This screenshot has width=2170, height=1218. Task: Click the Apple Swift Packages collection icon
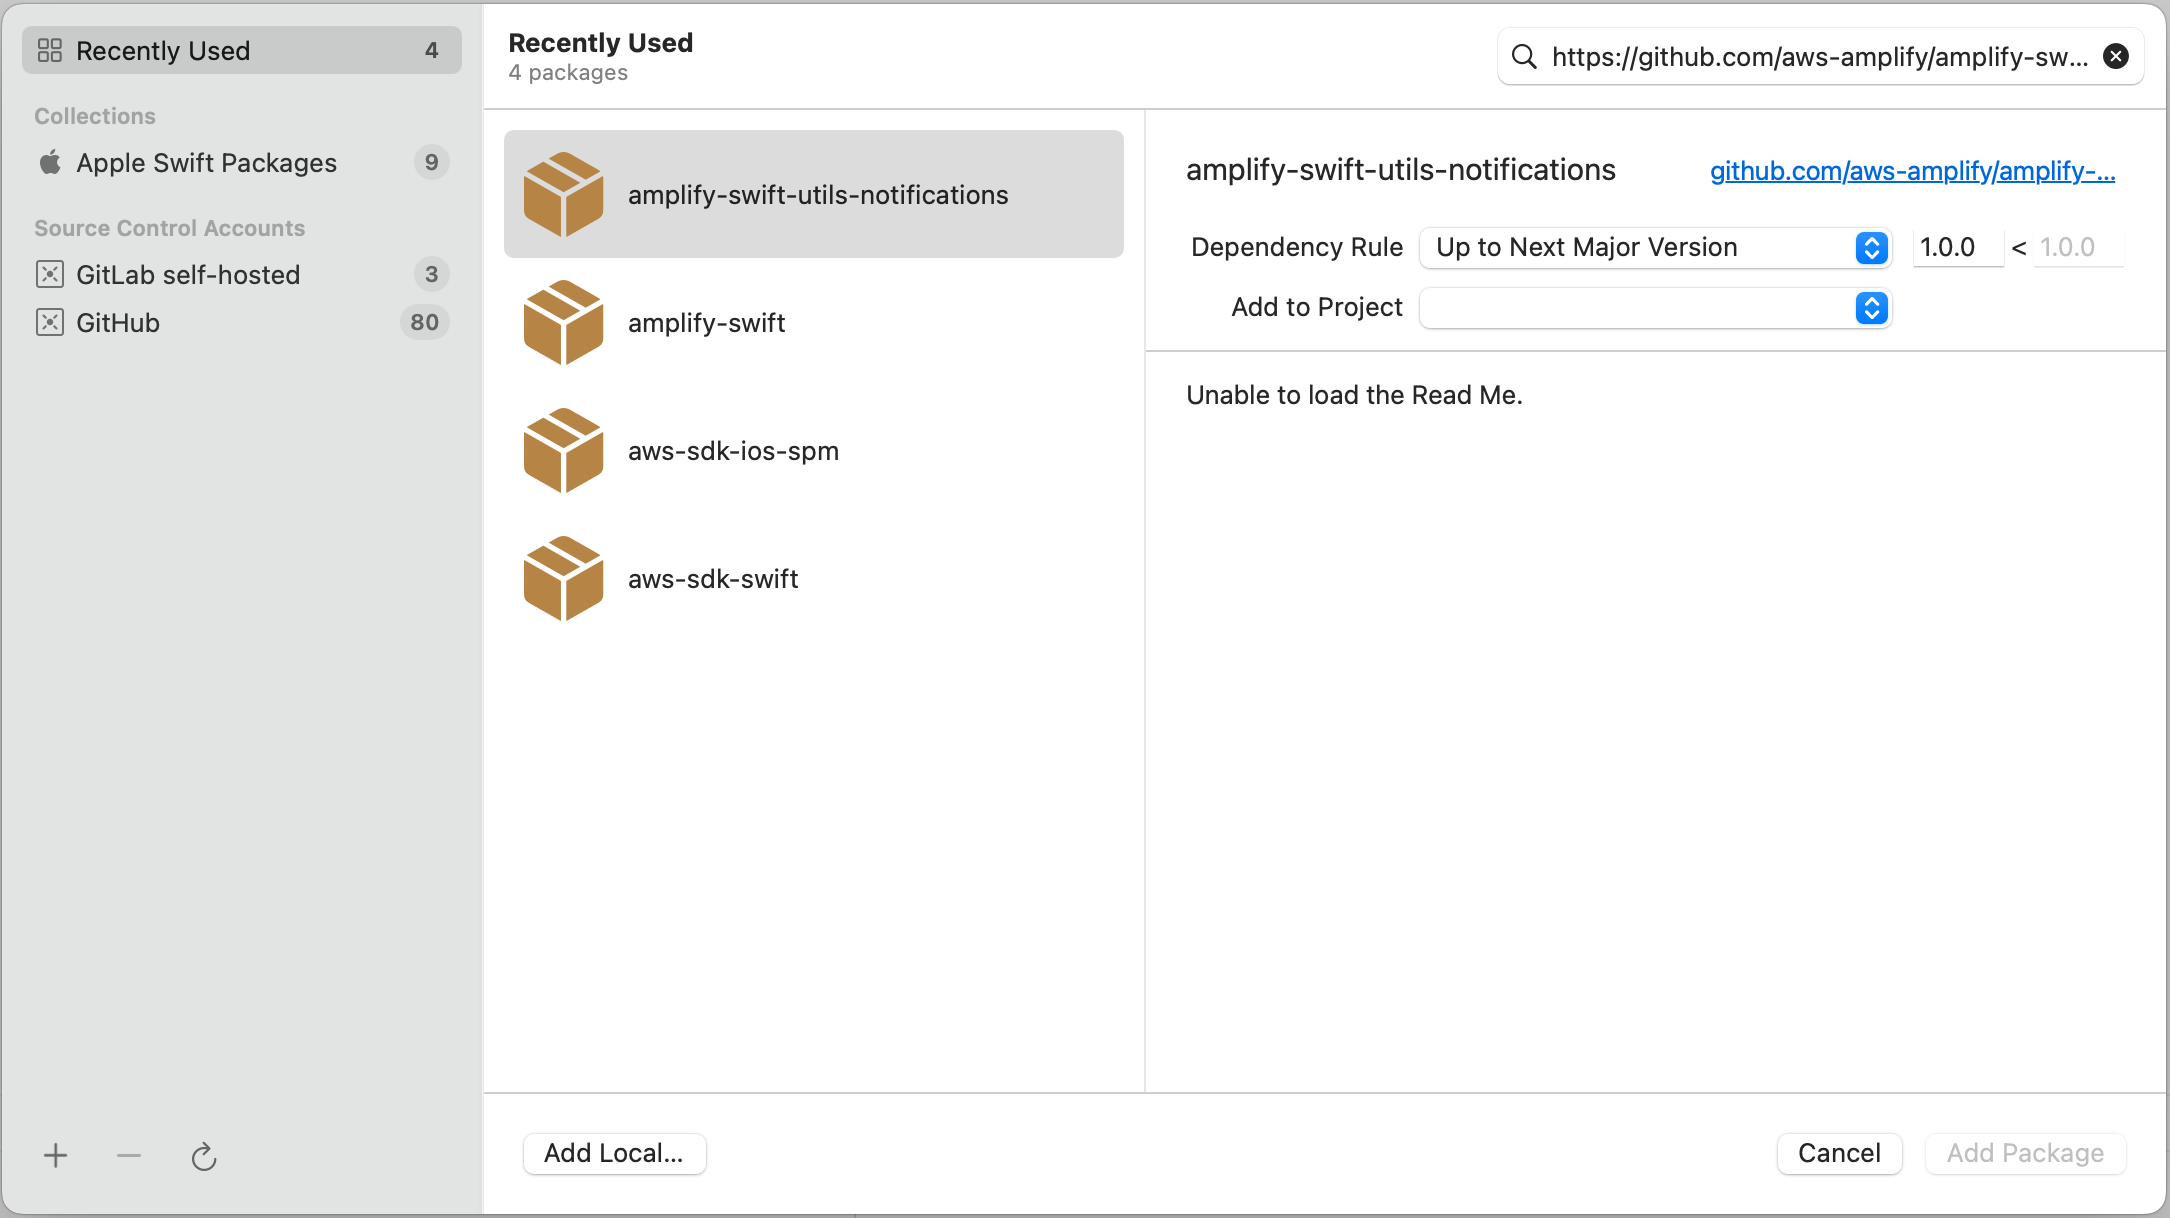point(49,162)
